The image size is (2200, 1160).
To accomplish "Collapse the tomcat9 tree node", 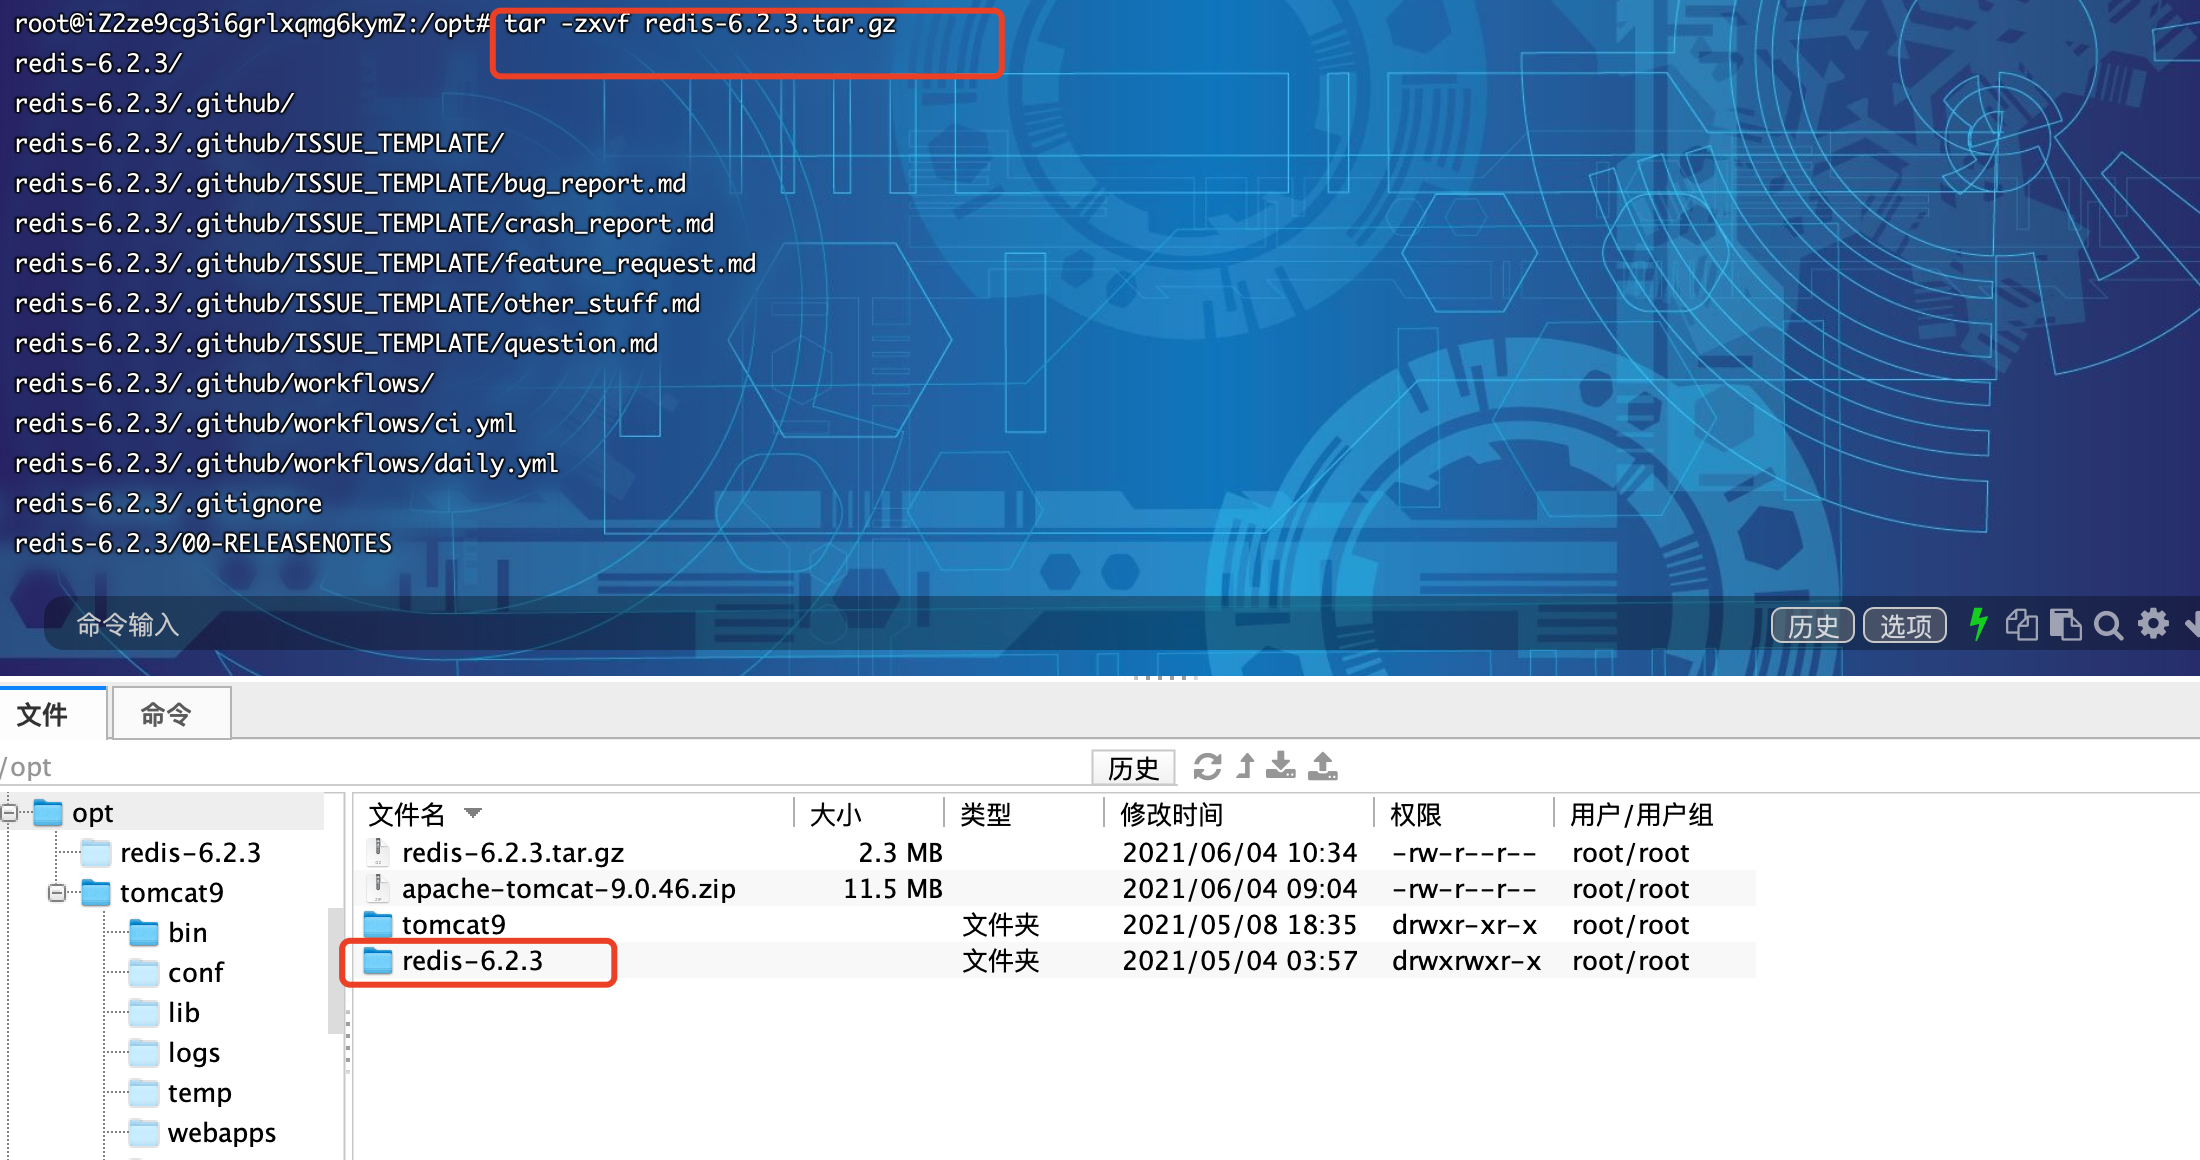I will point(57,892).
